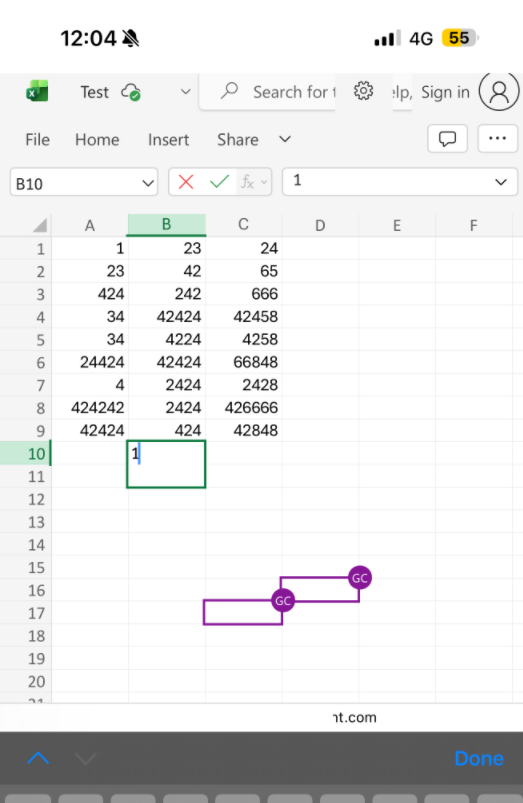Select the cell containing 65
The image size is (523, 803).
(243, 271)
